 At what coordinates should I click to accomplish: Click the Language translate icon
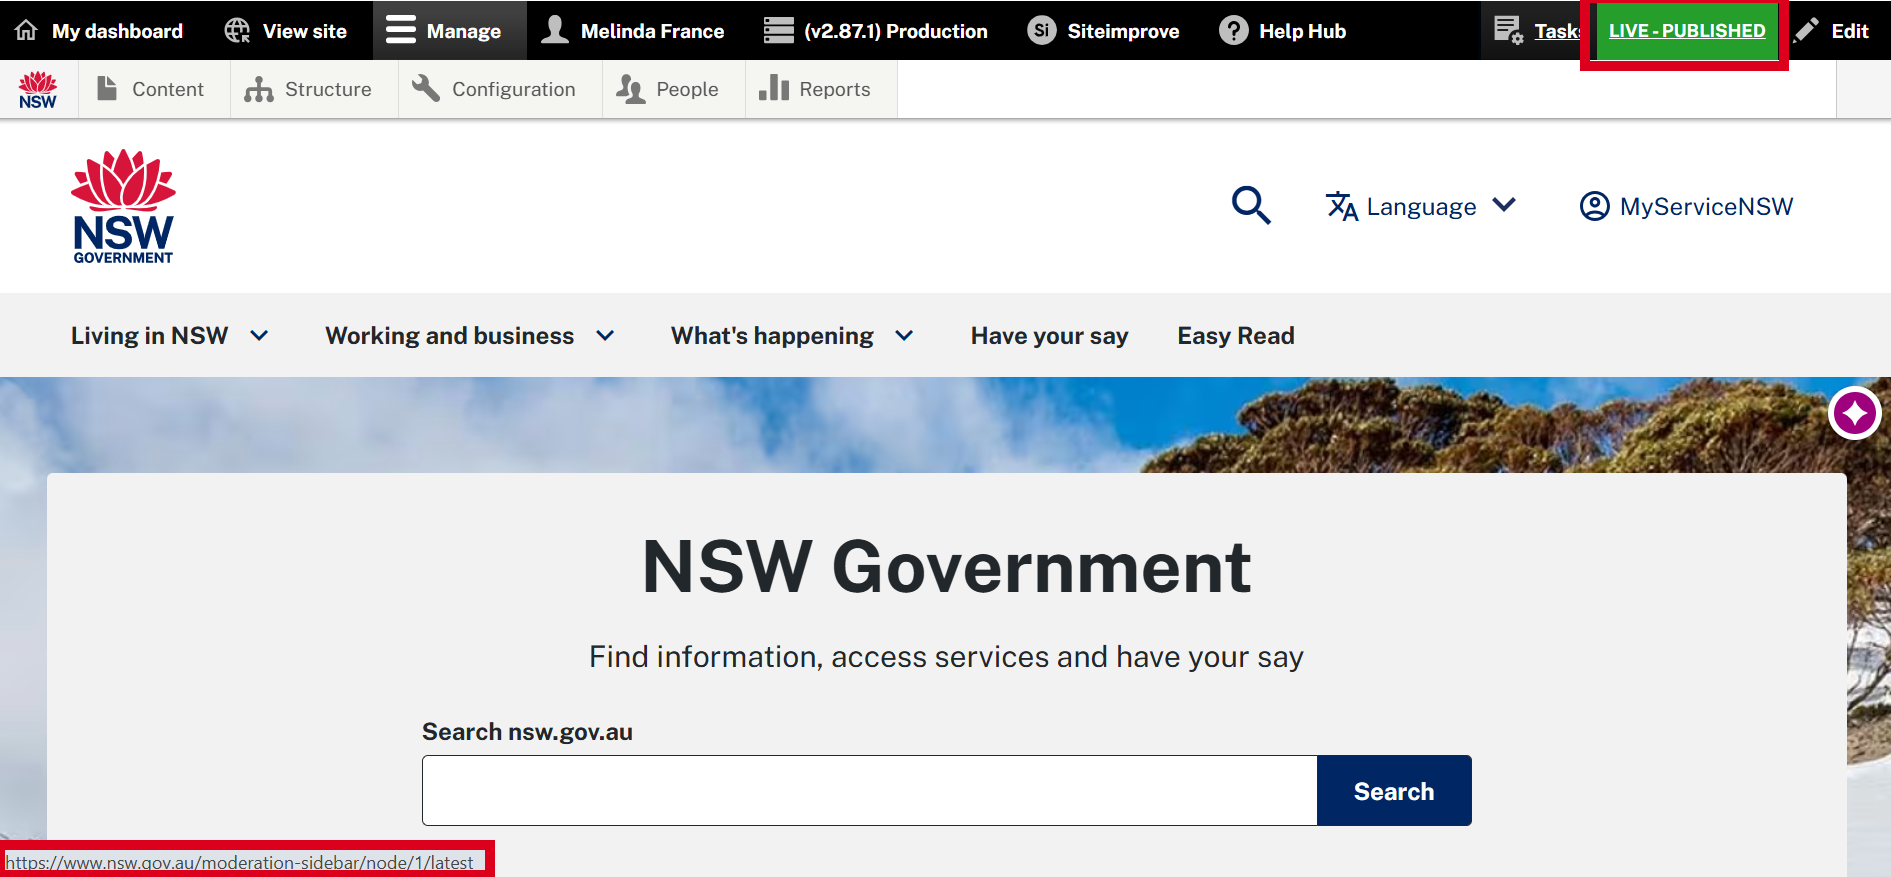pos(1342,206)
